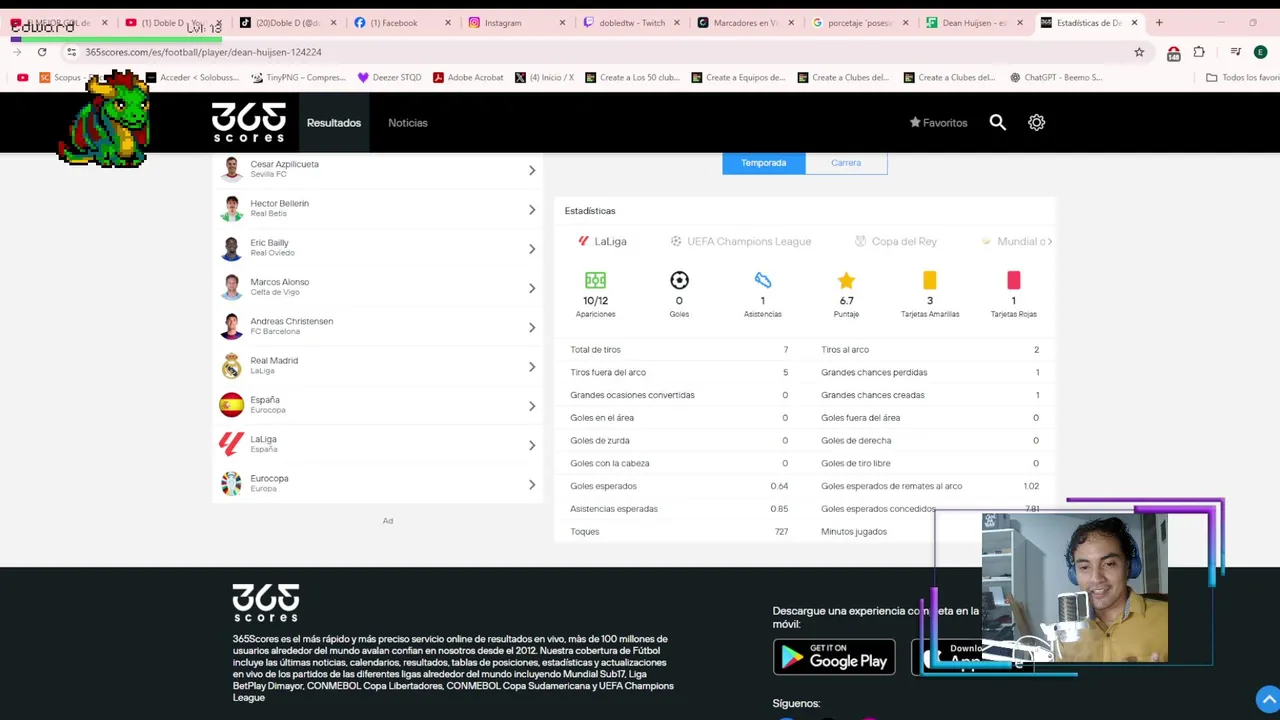This screenshot has height=720, width=1280.
Task: Open Andreas Christensen player name link
Action: [291, 321]
